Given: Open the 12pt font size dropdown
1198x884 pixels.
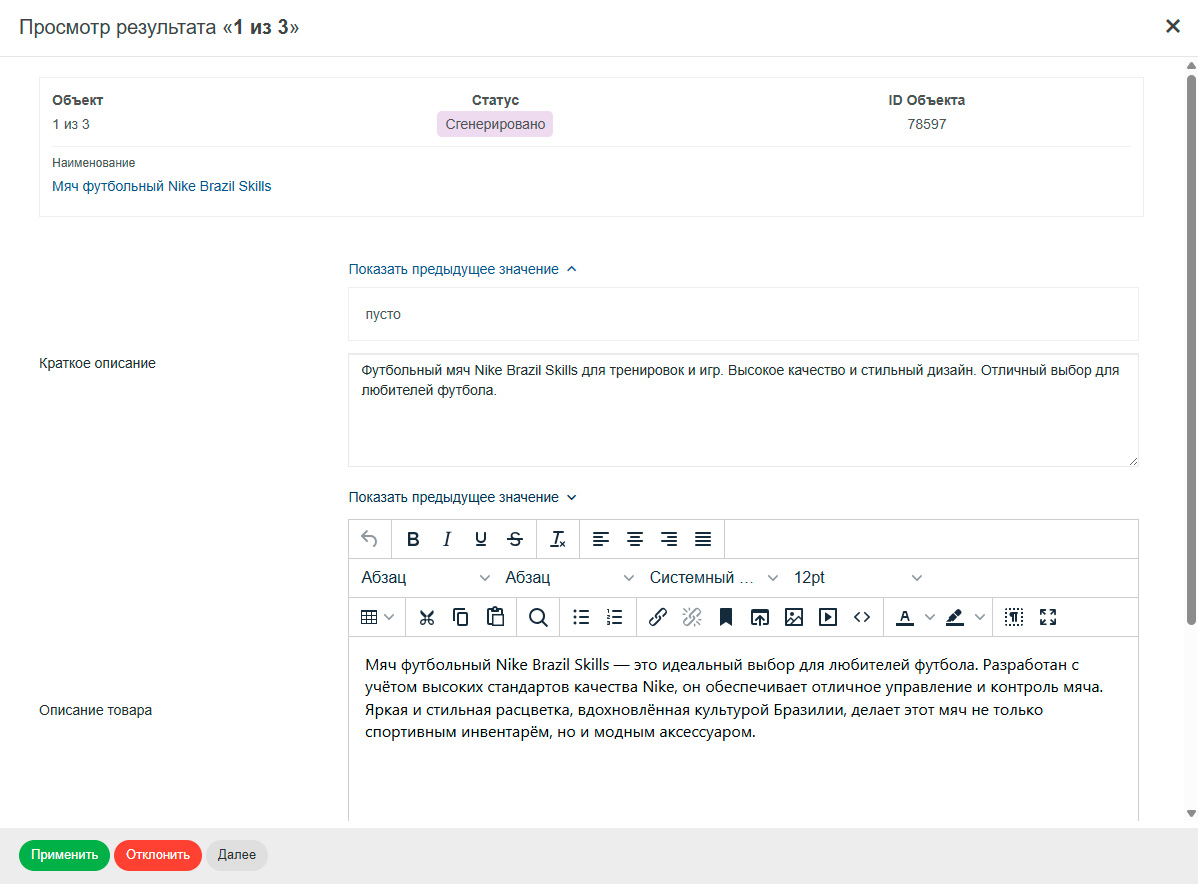Looking at the screenshot, I should [x=857, y=578].
